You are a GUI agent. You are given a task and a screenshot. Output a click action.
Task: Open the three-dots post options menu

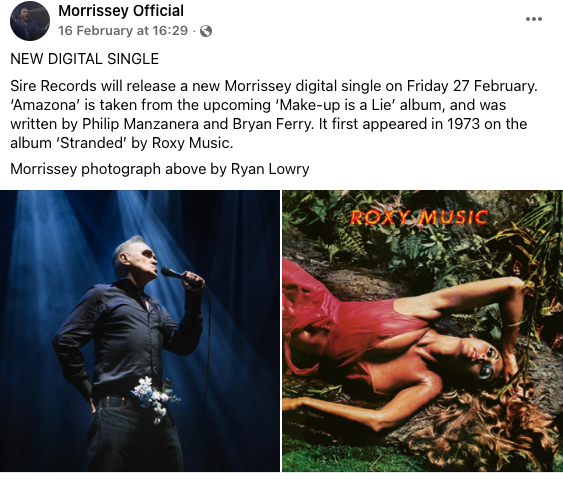coord(534,19)
